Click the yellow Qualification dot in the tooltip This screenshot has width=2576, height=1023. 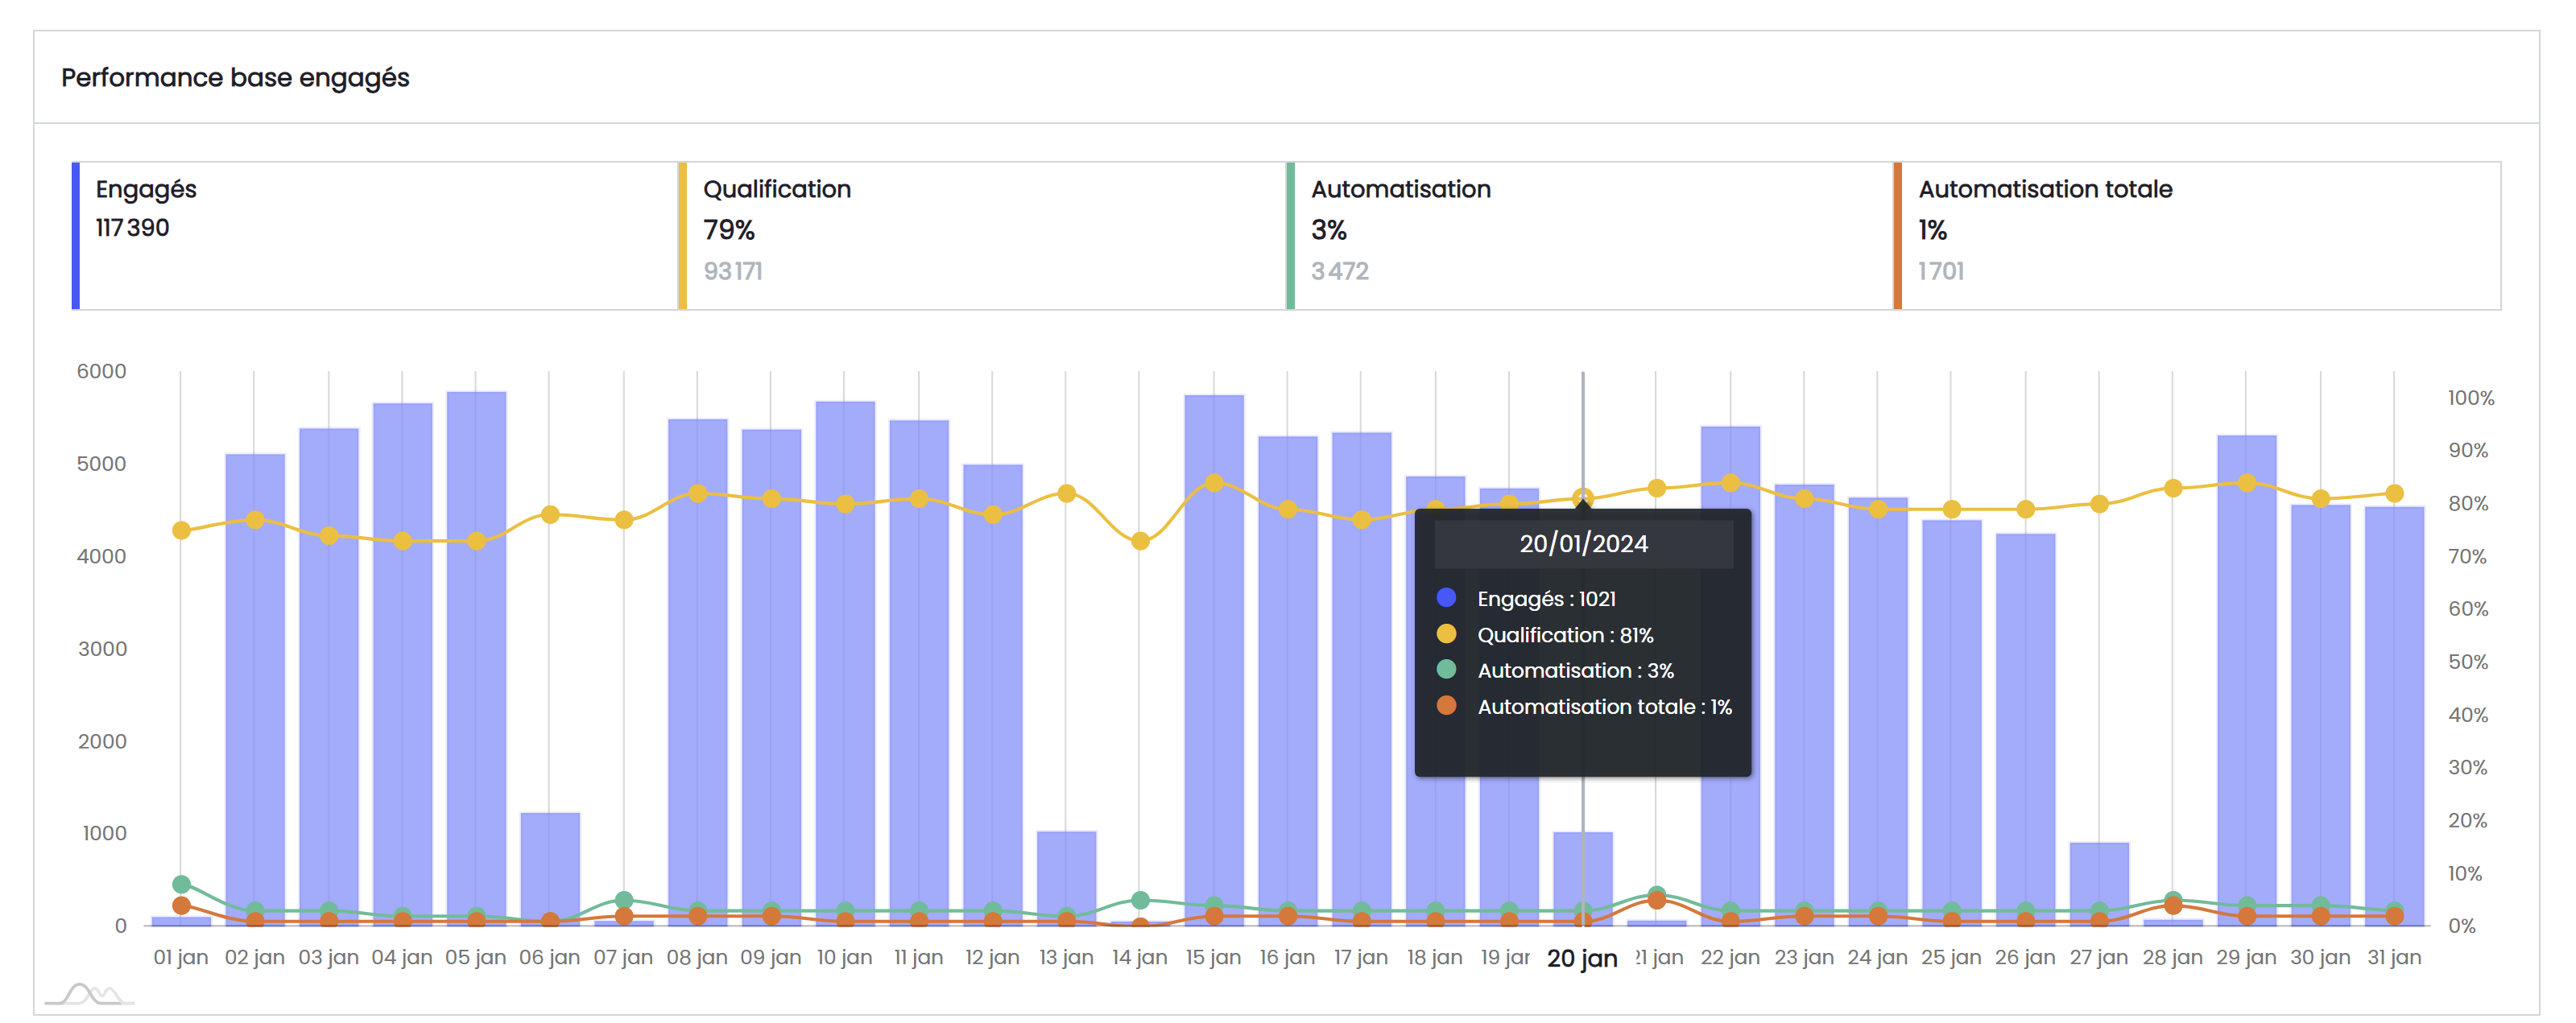click(1446, 634)
